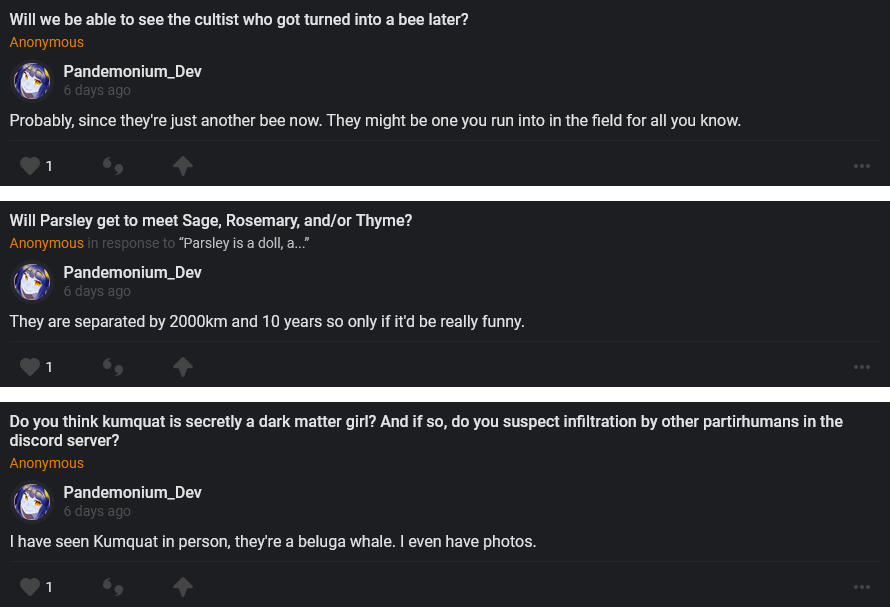Open the Parsley, Sage, Rosemary question
The width and height of the screenshot is (890, 607).
(x=211, y=220)
